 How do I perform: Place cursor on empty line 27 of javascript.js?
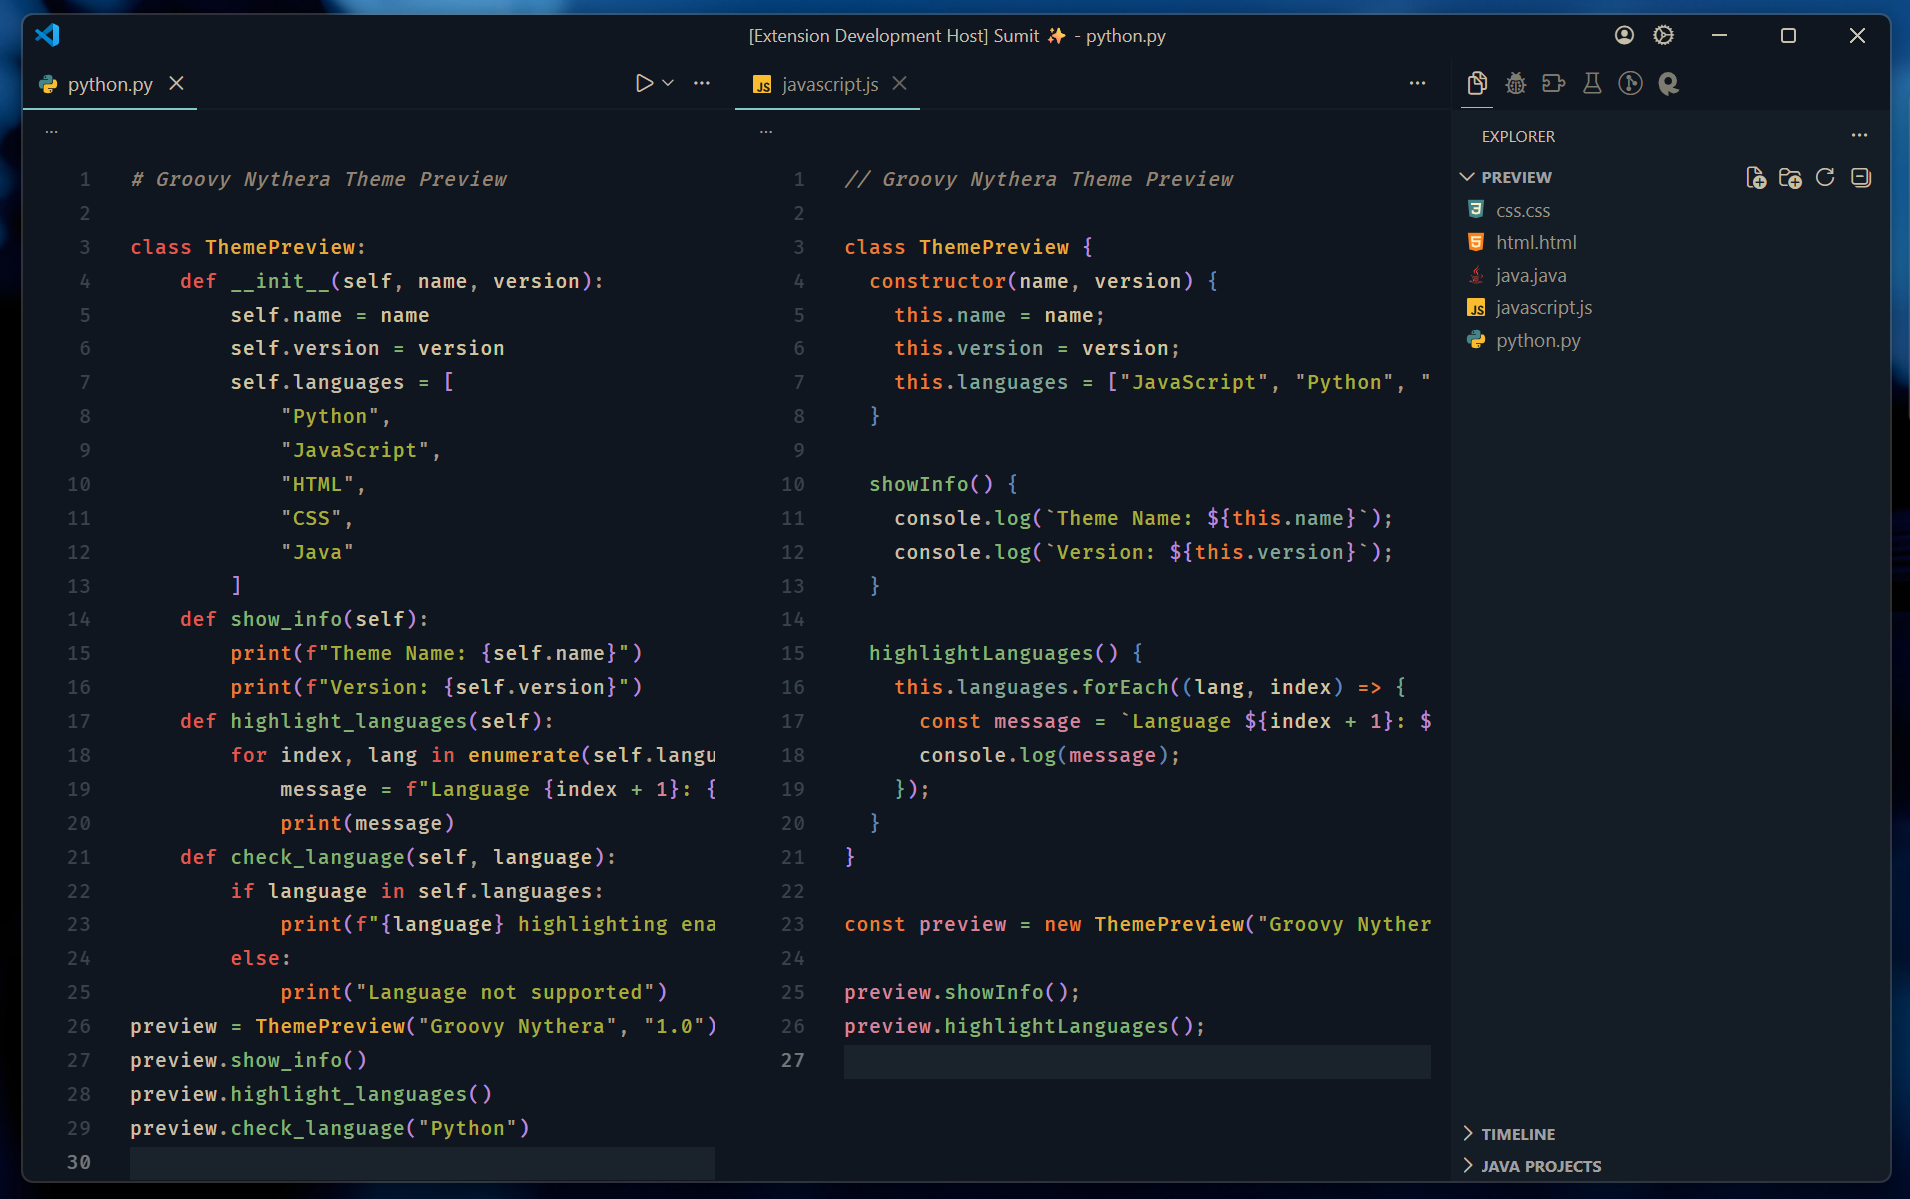click(x=1137, y=1061)
